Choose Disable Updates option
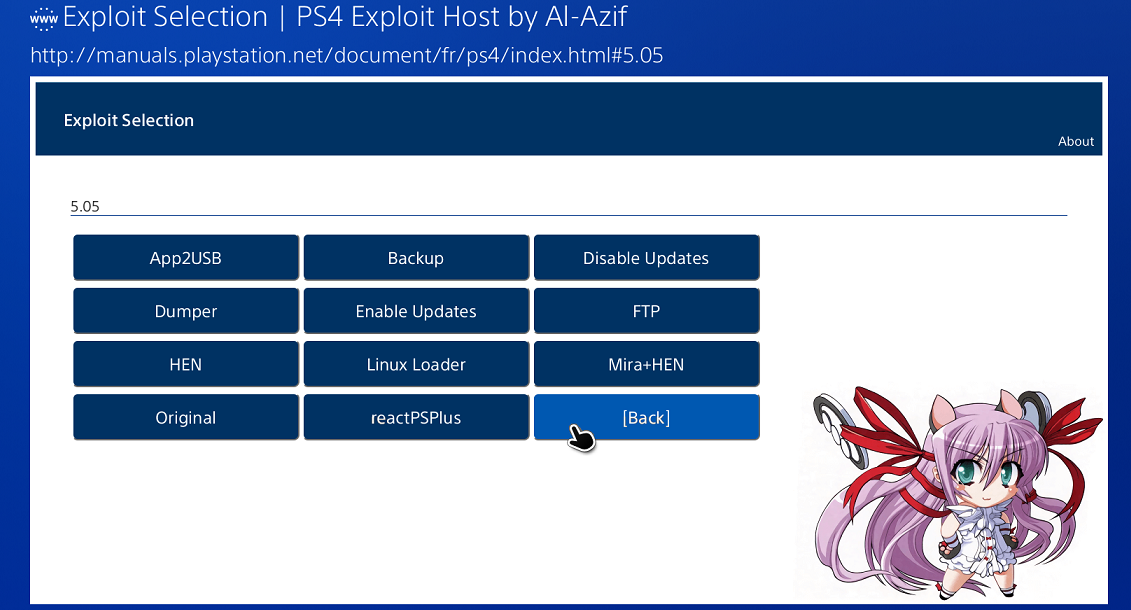 coord(646,257)
